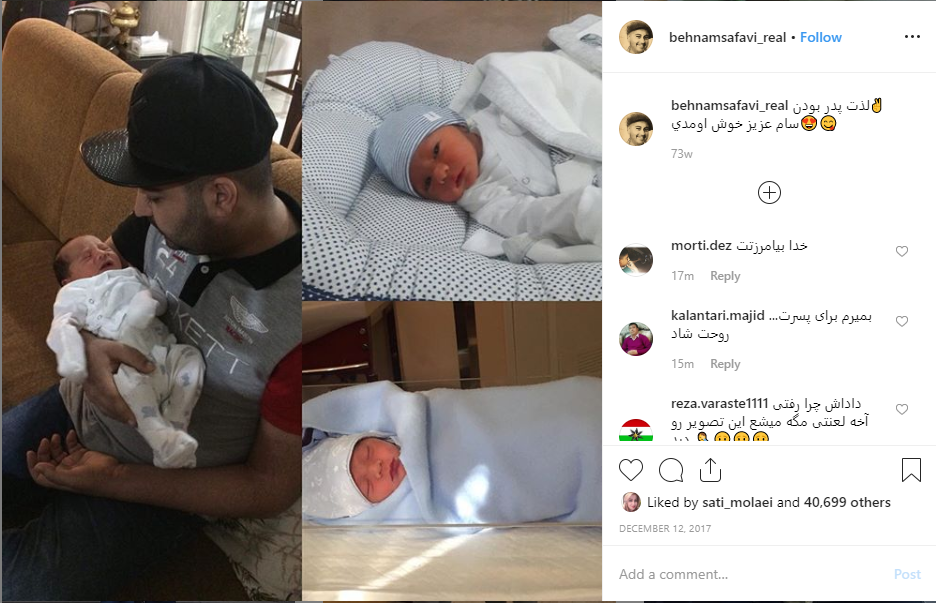Open the comment bubble icon
This screenshot has height=603, width=936.
point(671,470)
